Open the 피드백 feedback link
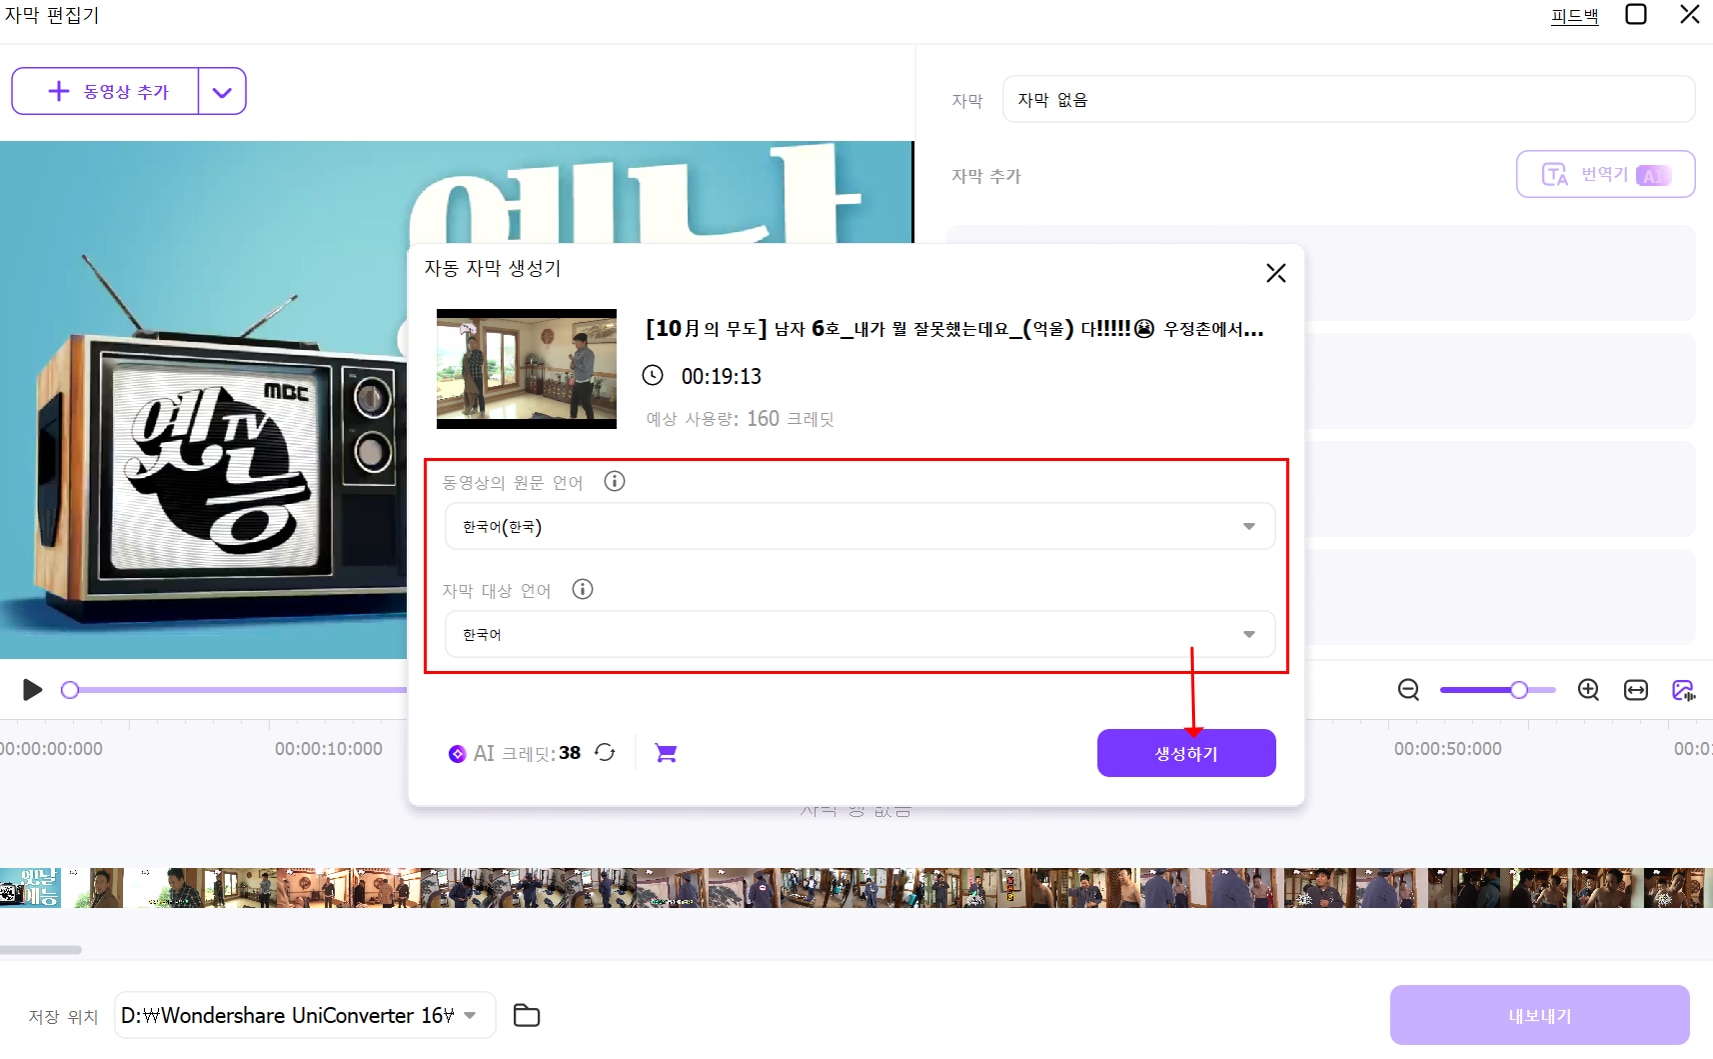 pyautogui.click(x=1573, y=16)
